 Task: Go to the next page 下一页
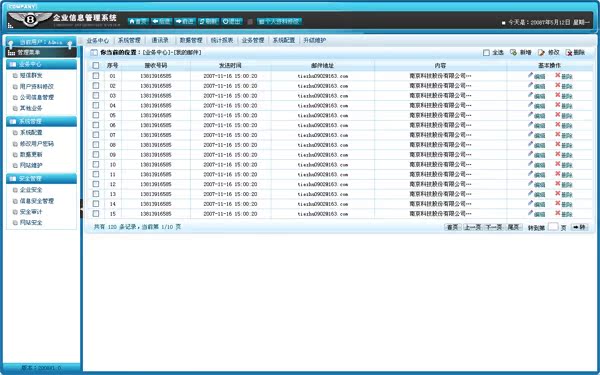pyautogui.click(x=494, y=227)
